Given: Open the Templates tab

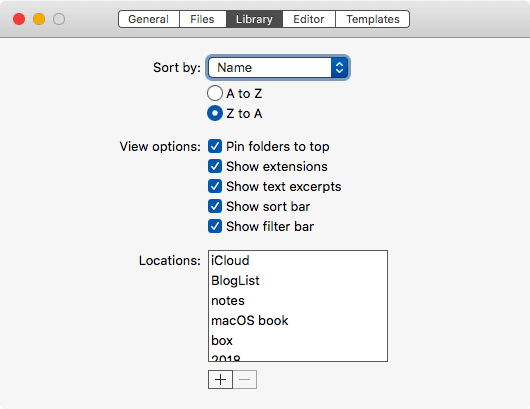Looking at the screenshot, I should 372,19.
